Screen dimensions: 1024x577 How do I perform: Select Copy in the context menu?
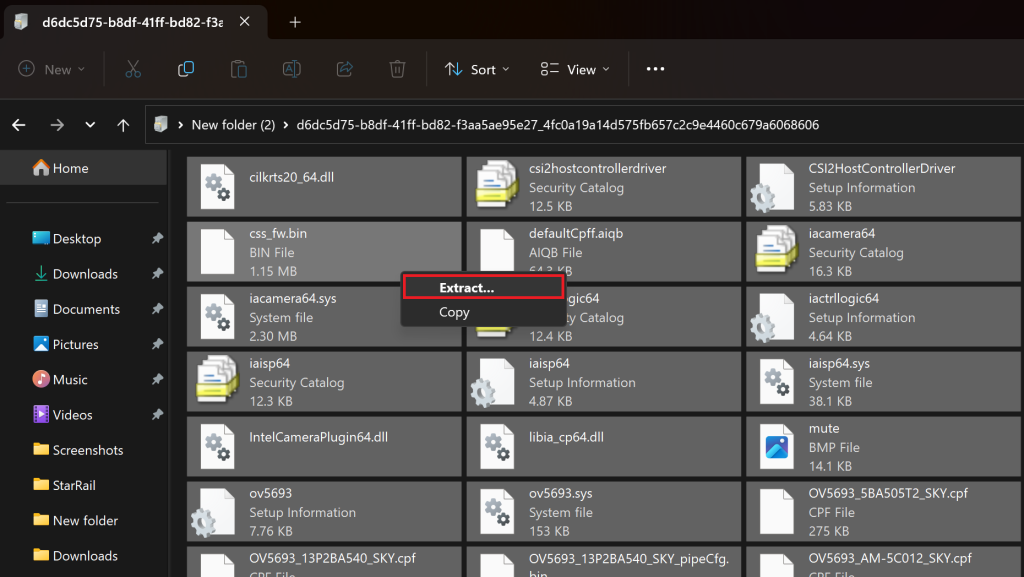coord(454,312)
